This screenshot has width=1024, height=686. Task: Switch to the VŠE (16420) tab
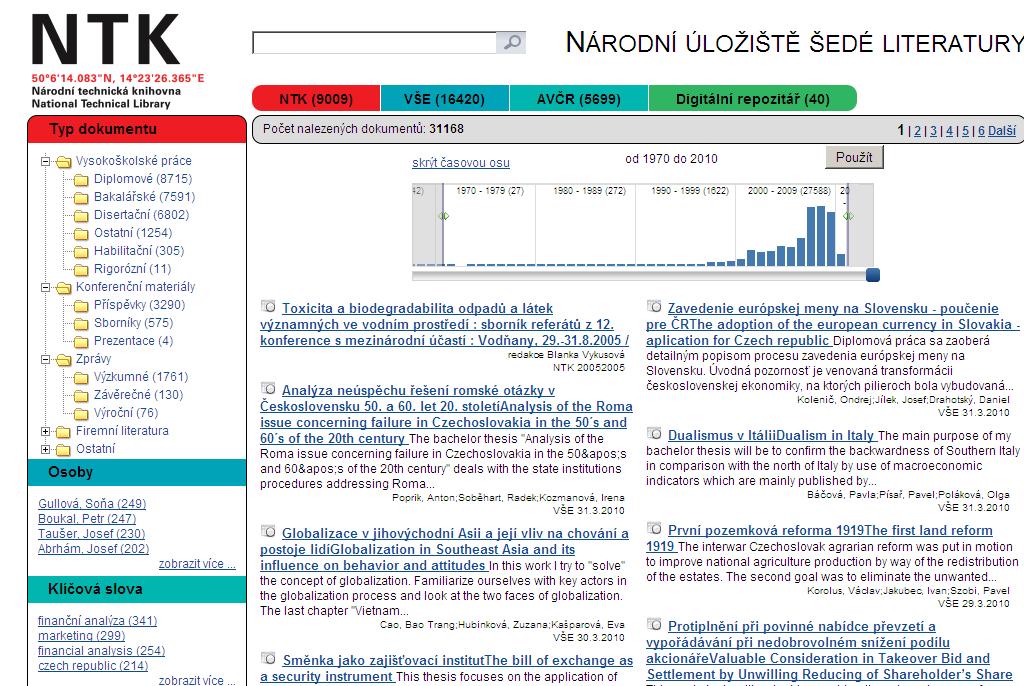click(444, 99)
